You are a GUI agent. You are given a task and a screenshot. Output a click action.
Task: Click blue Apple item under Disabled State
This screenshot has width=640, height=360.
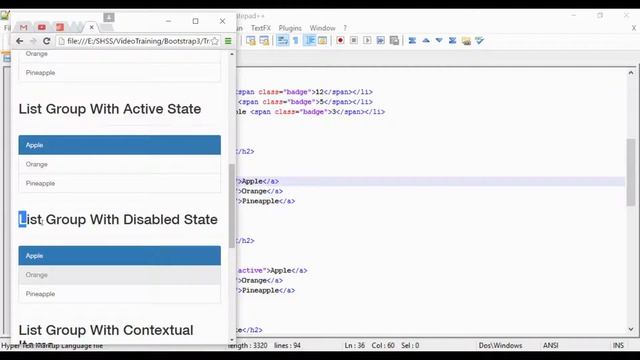coord(120,256)
